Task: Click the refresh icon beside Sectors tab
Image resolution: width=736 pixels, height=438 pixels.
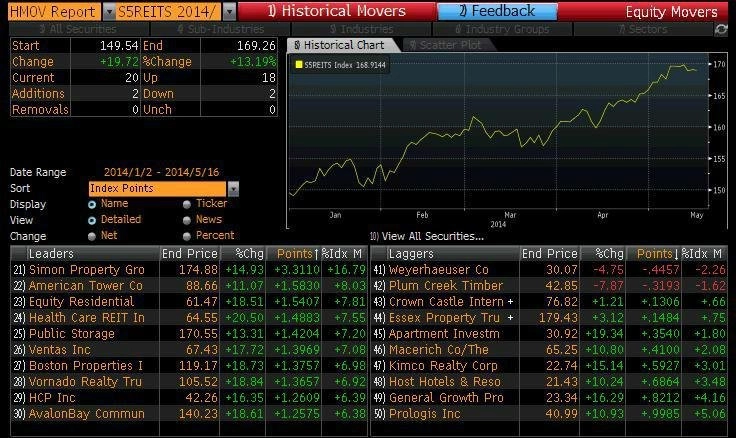Action: click(x=721, y=30)
